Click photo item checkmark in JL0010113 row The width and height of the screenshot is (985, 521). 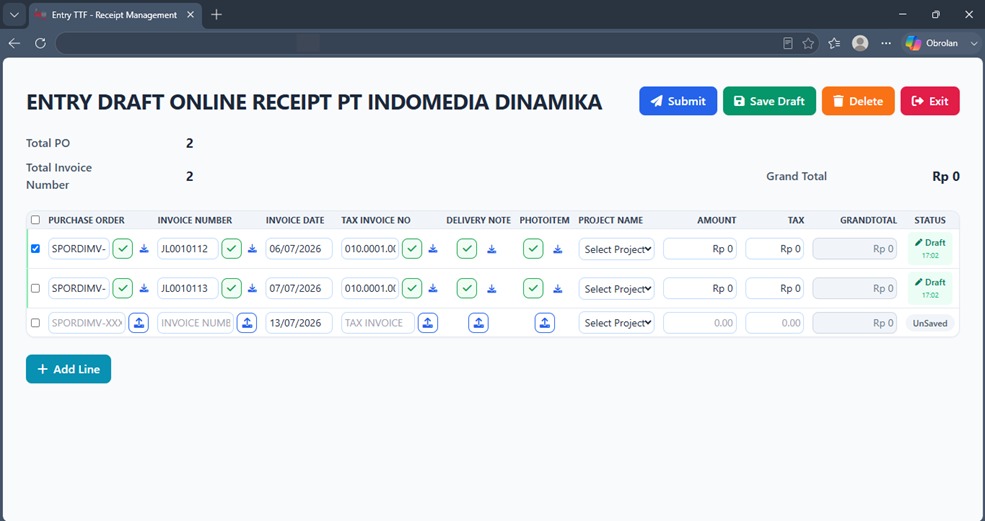click(x=533, y=288)
